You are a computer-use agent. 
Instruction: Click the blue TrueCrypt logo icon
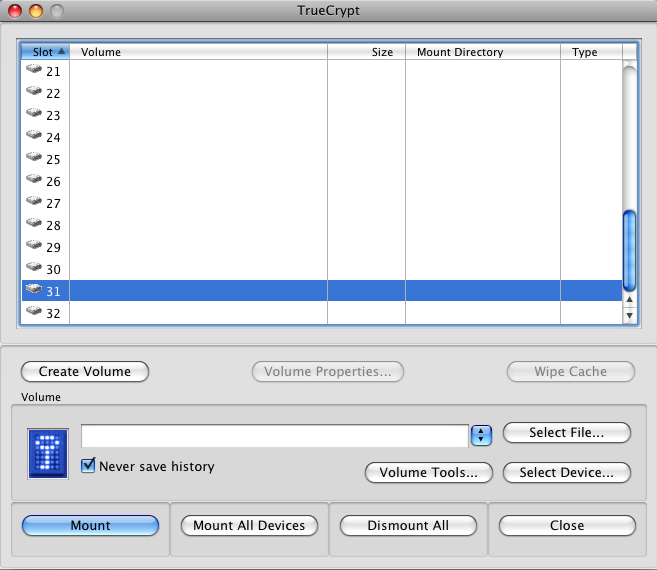coord(48,453)
